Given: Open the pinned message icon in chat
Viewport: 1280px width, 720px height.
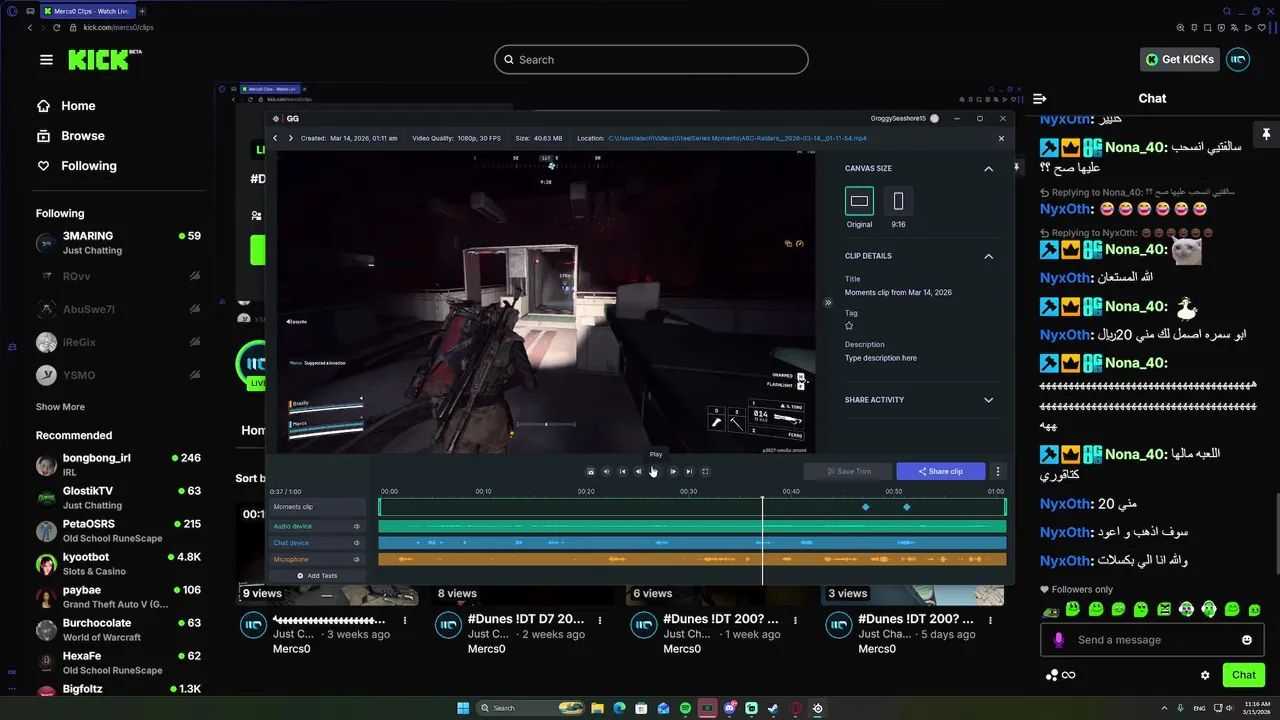Looking at the screenshot, I should tap(1266, 134).
